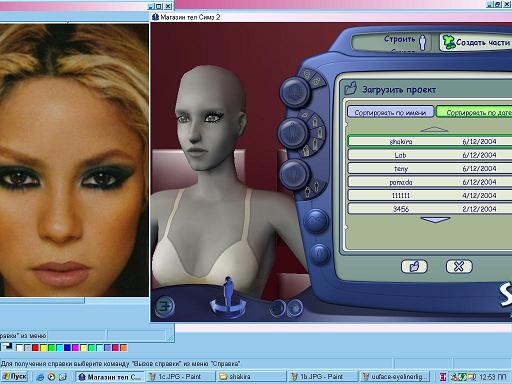
Task: Sort projects by name
Action: click(x=390, y=112)
